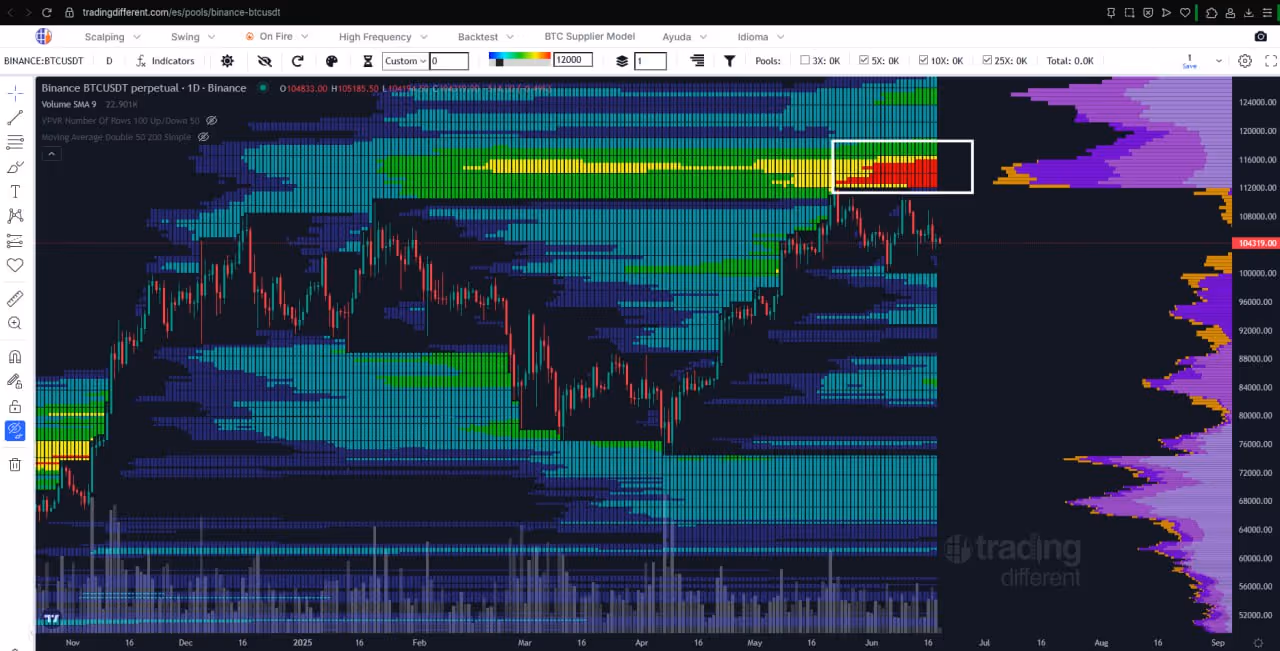Open the browser downloads icon
1280x651 pixels.
pyautogui.click(x=1247, y=12)
